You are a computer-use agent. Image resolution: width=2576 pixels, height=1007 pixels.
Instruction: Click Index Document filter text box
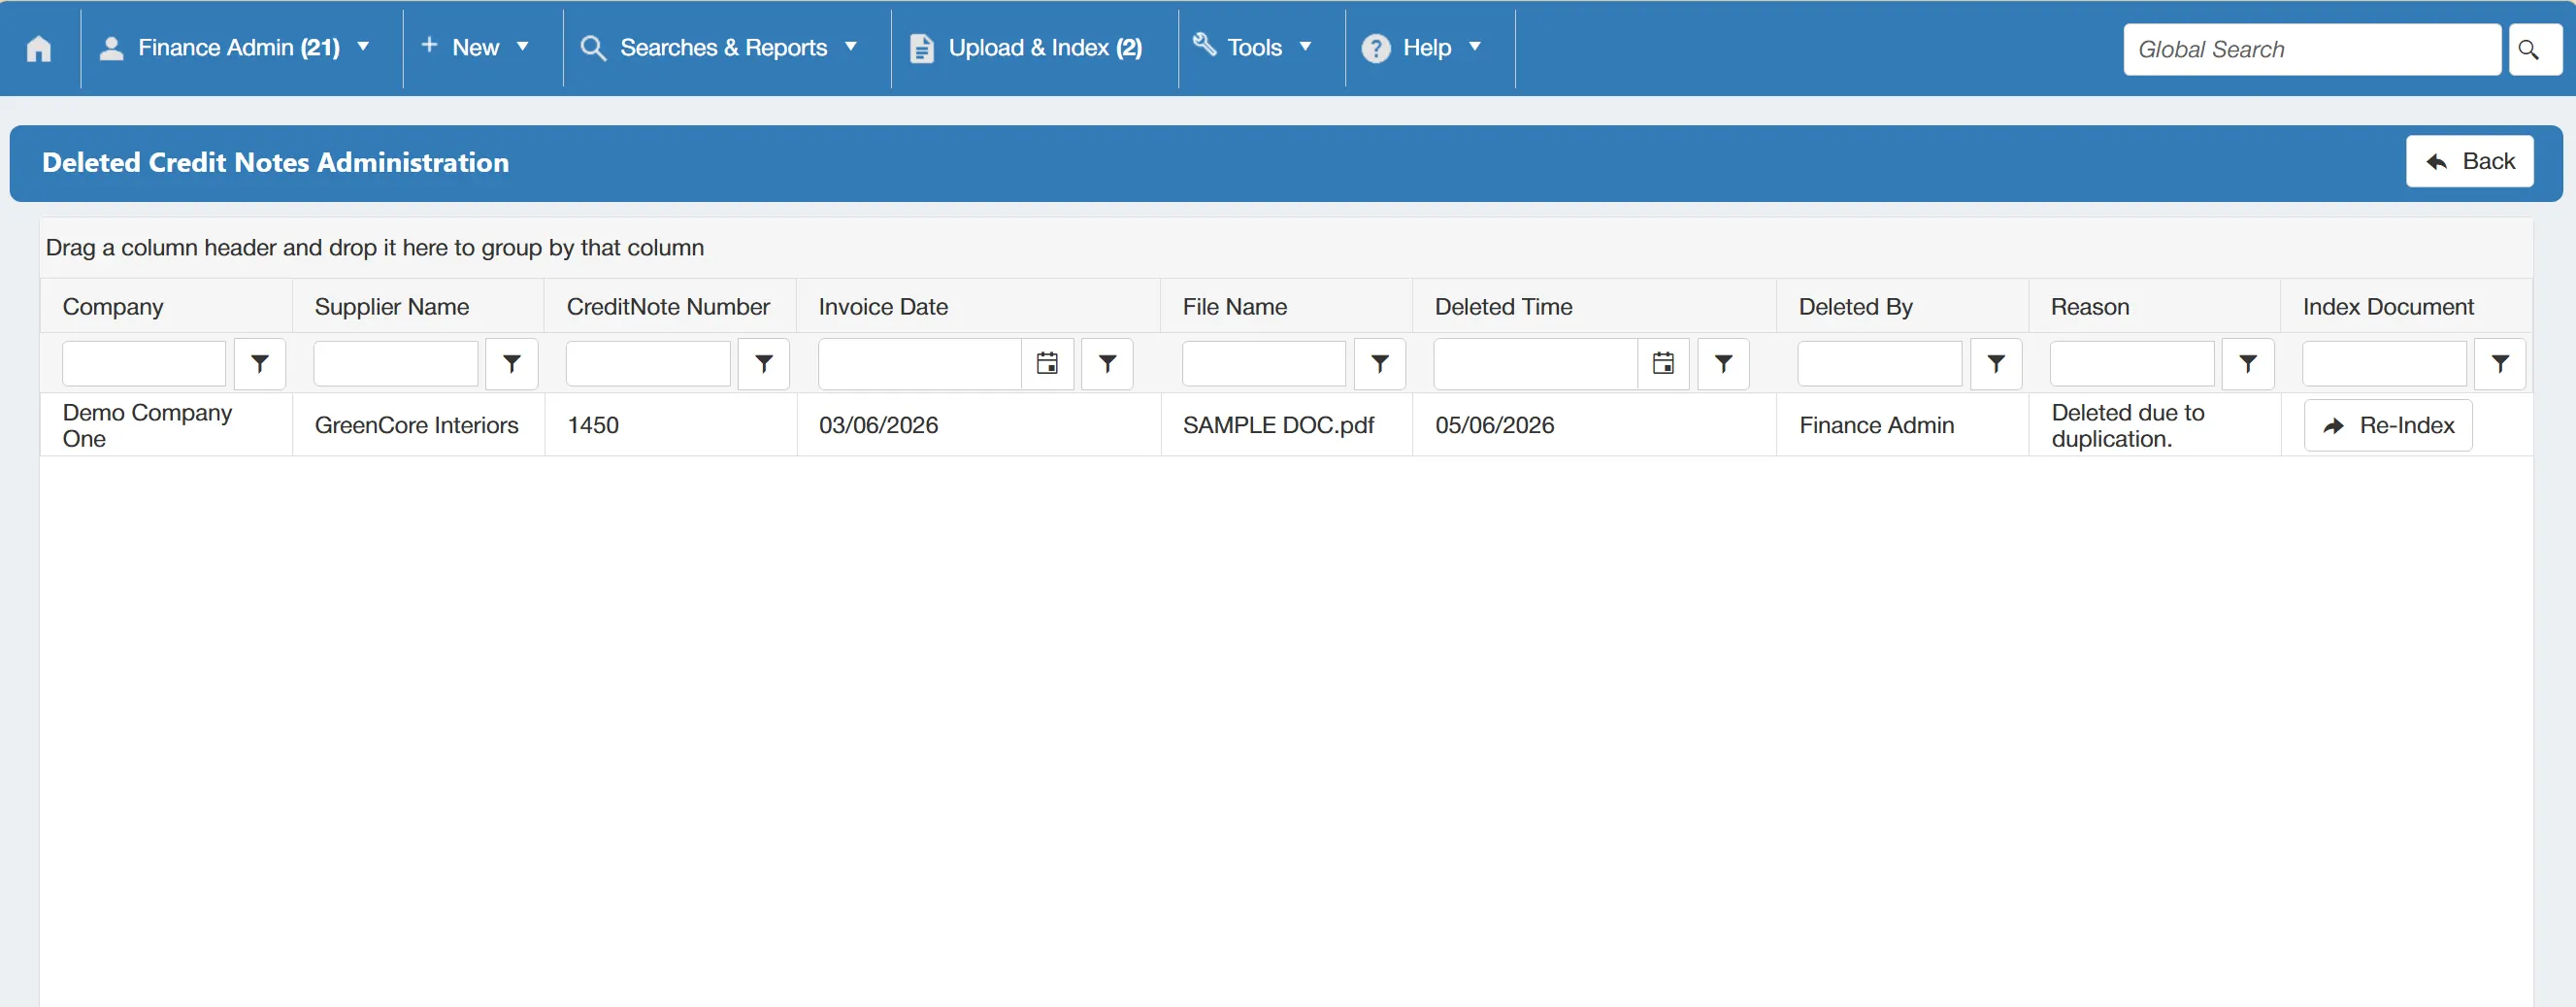[2384, 364]
